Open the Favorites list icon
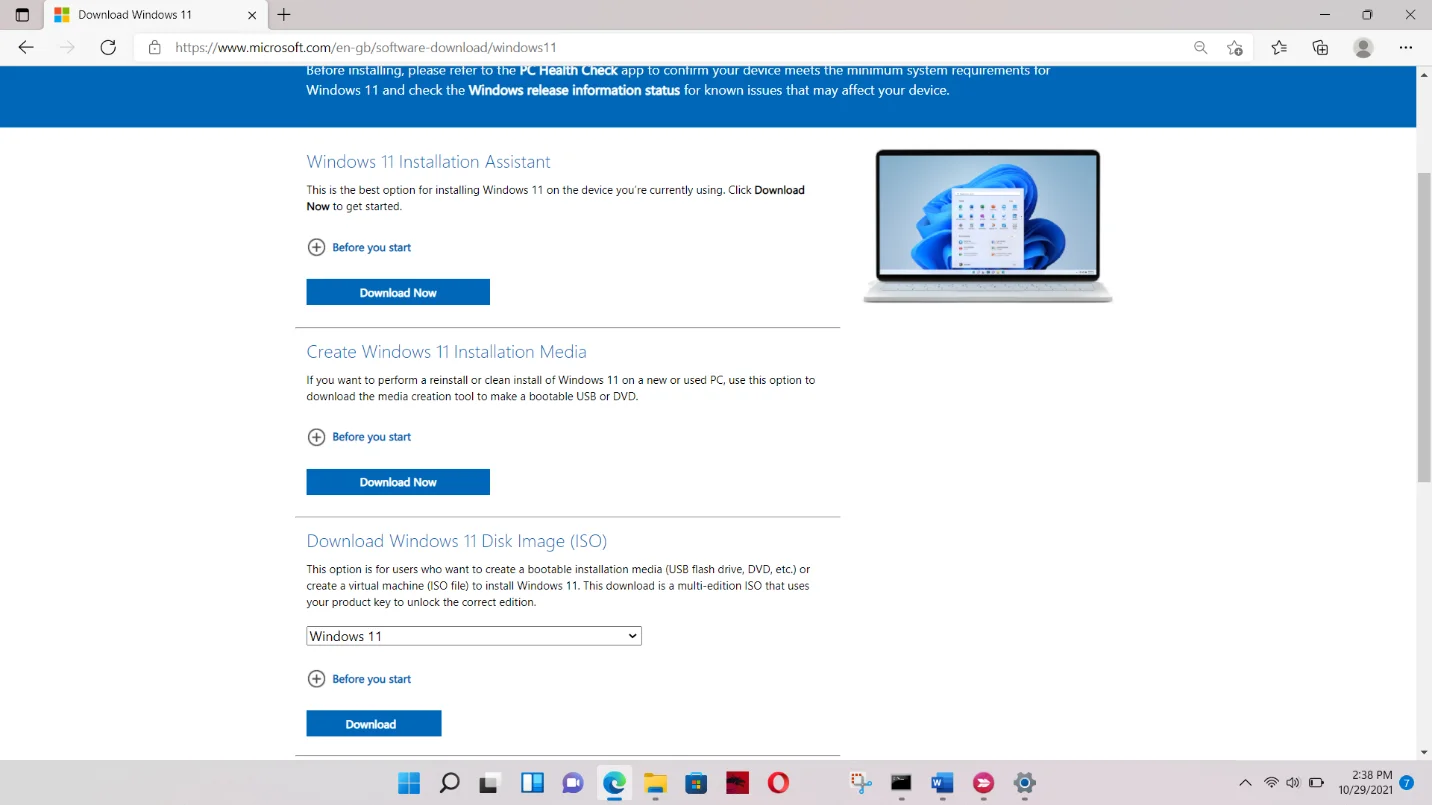 coord(1278,47)
